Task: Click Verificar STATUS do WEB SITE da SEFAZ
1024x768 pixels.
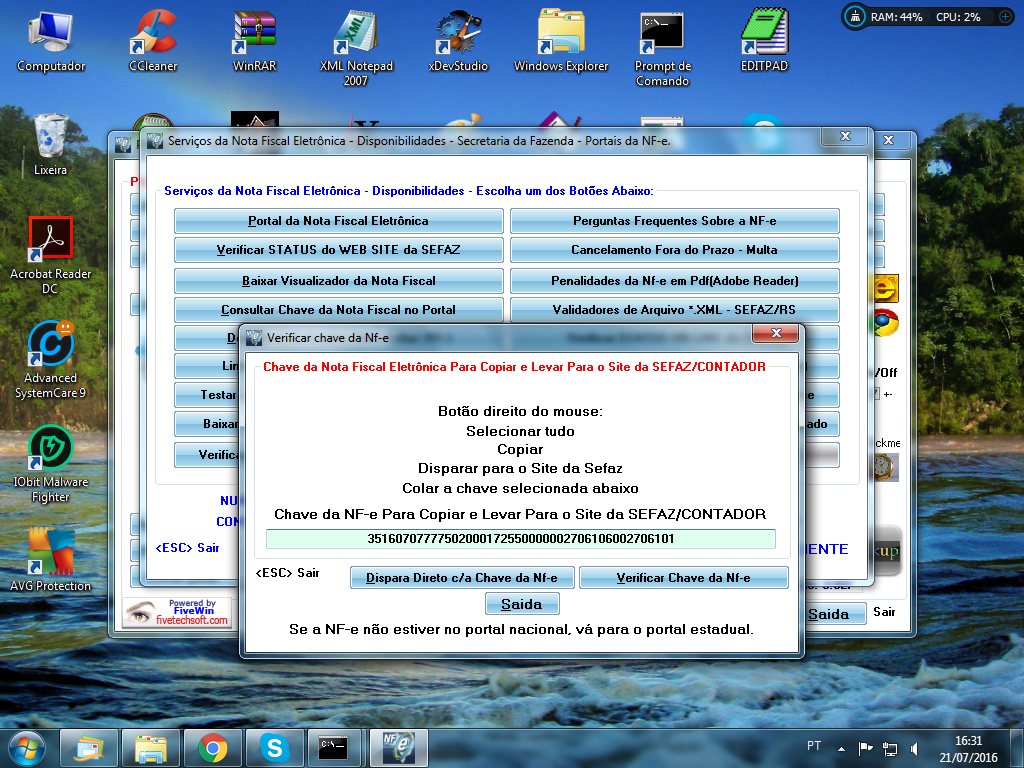Action: tap(338, 250)
